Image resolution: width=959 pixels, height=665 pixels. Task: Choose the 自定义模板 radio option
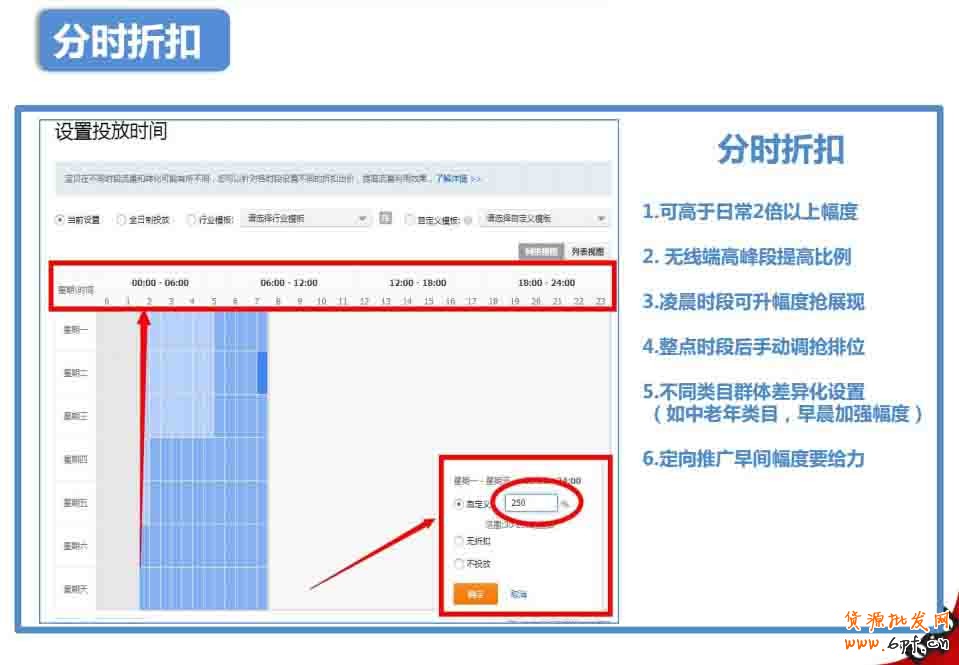[x=409, y=220]
